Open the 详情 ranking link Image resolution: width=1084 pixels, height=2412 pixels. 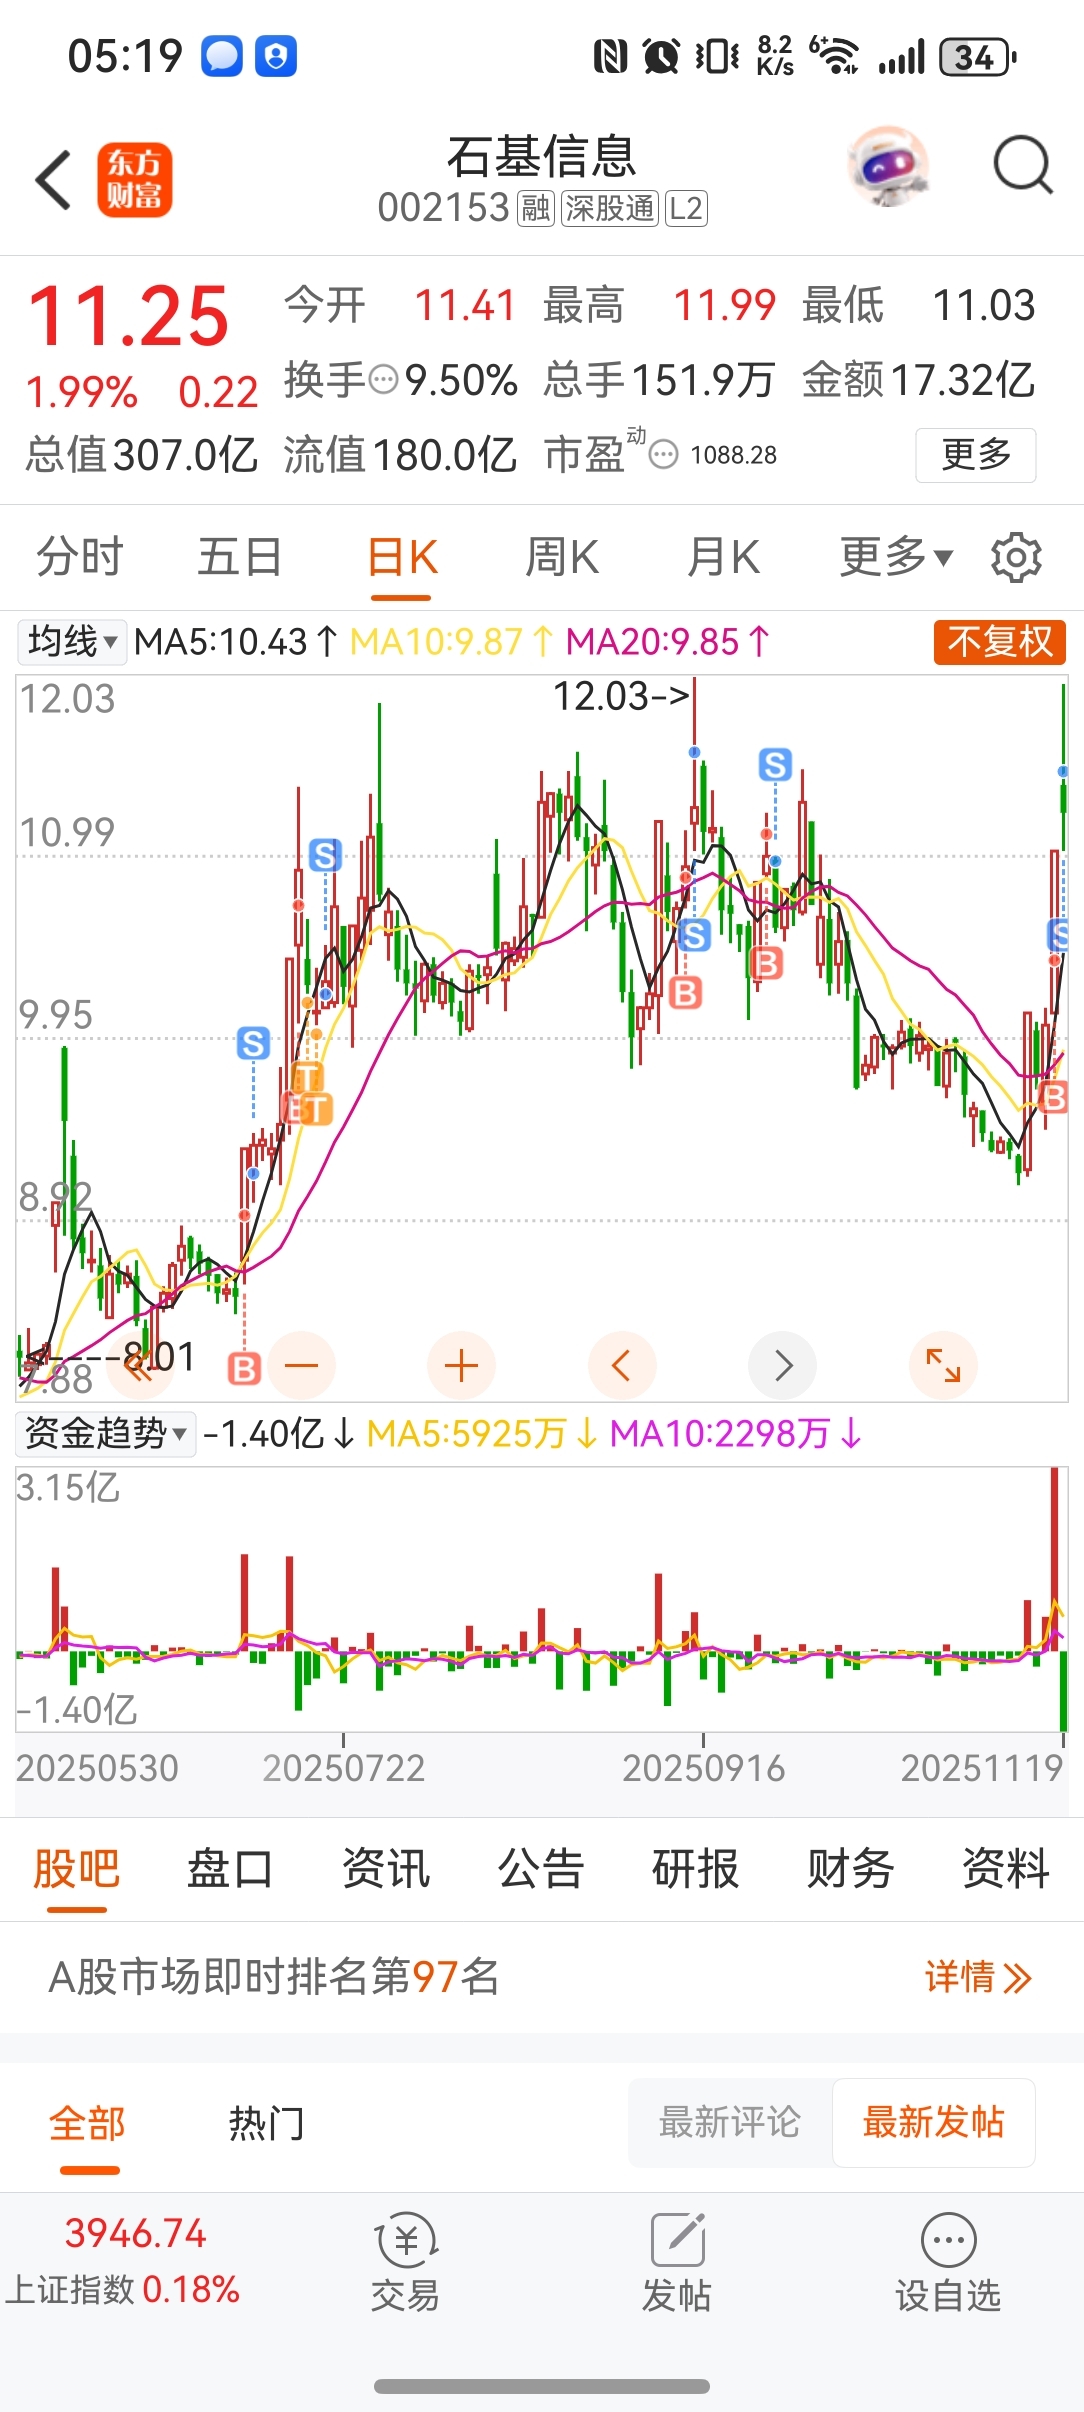point(978,1977)
